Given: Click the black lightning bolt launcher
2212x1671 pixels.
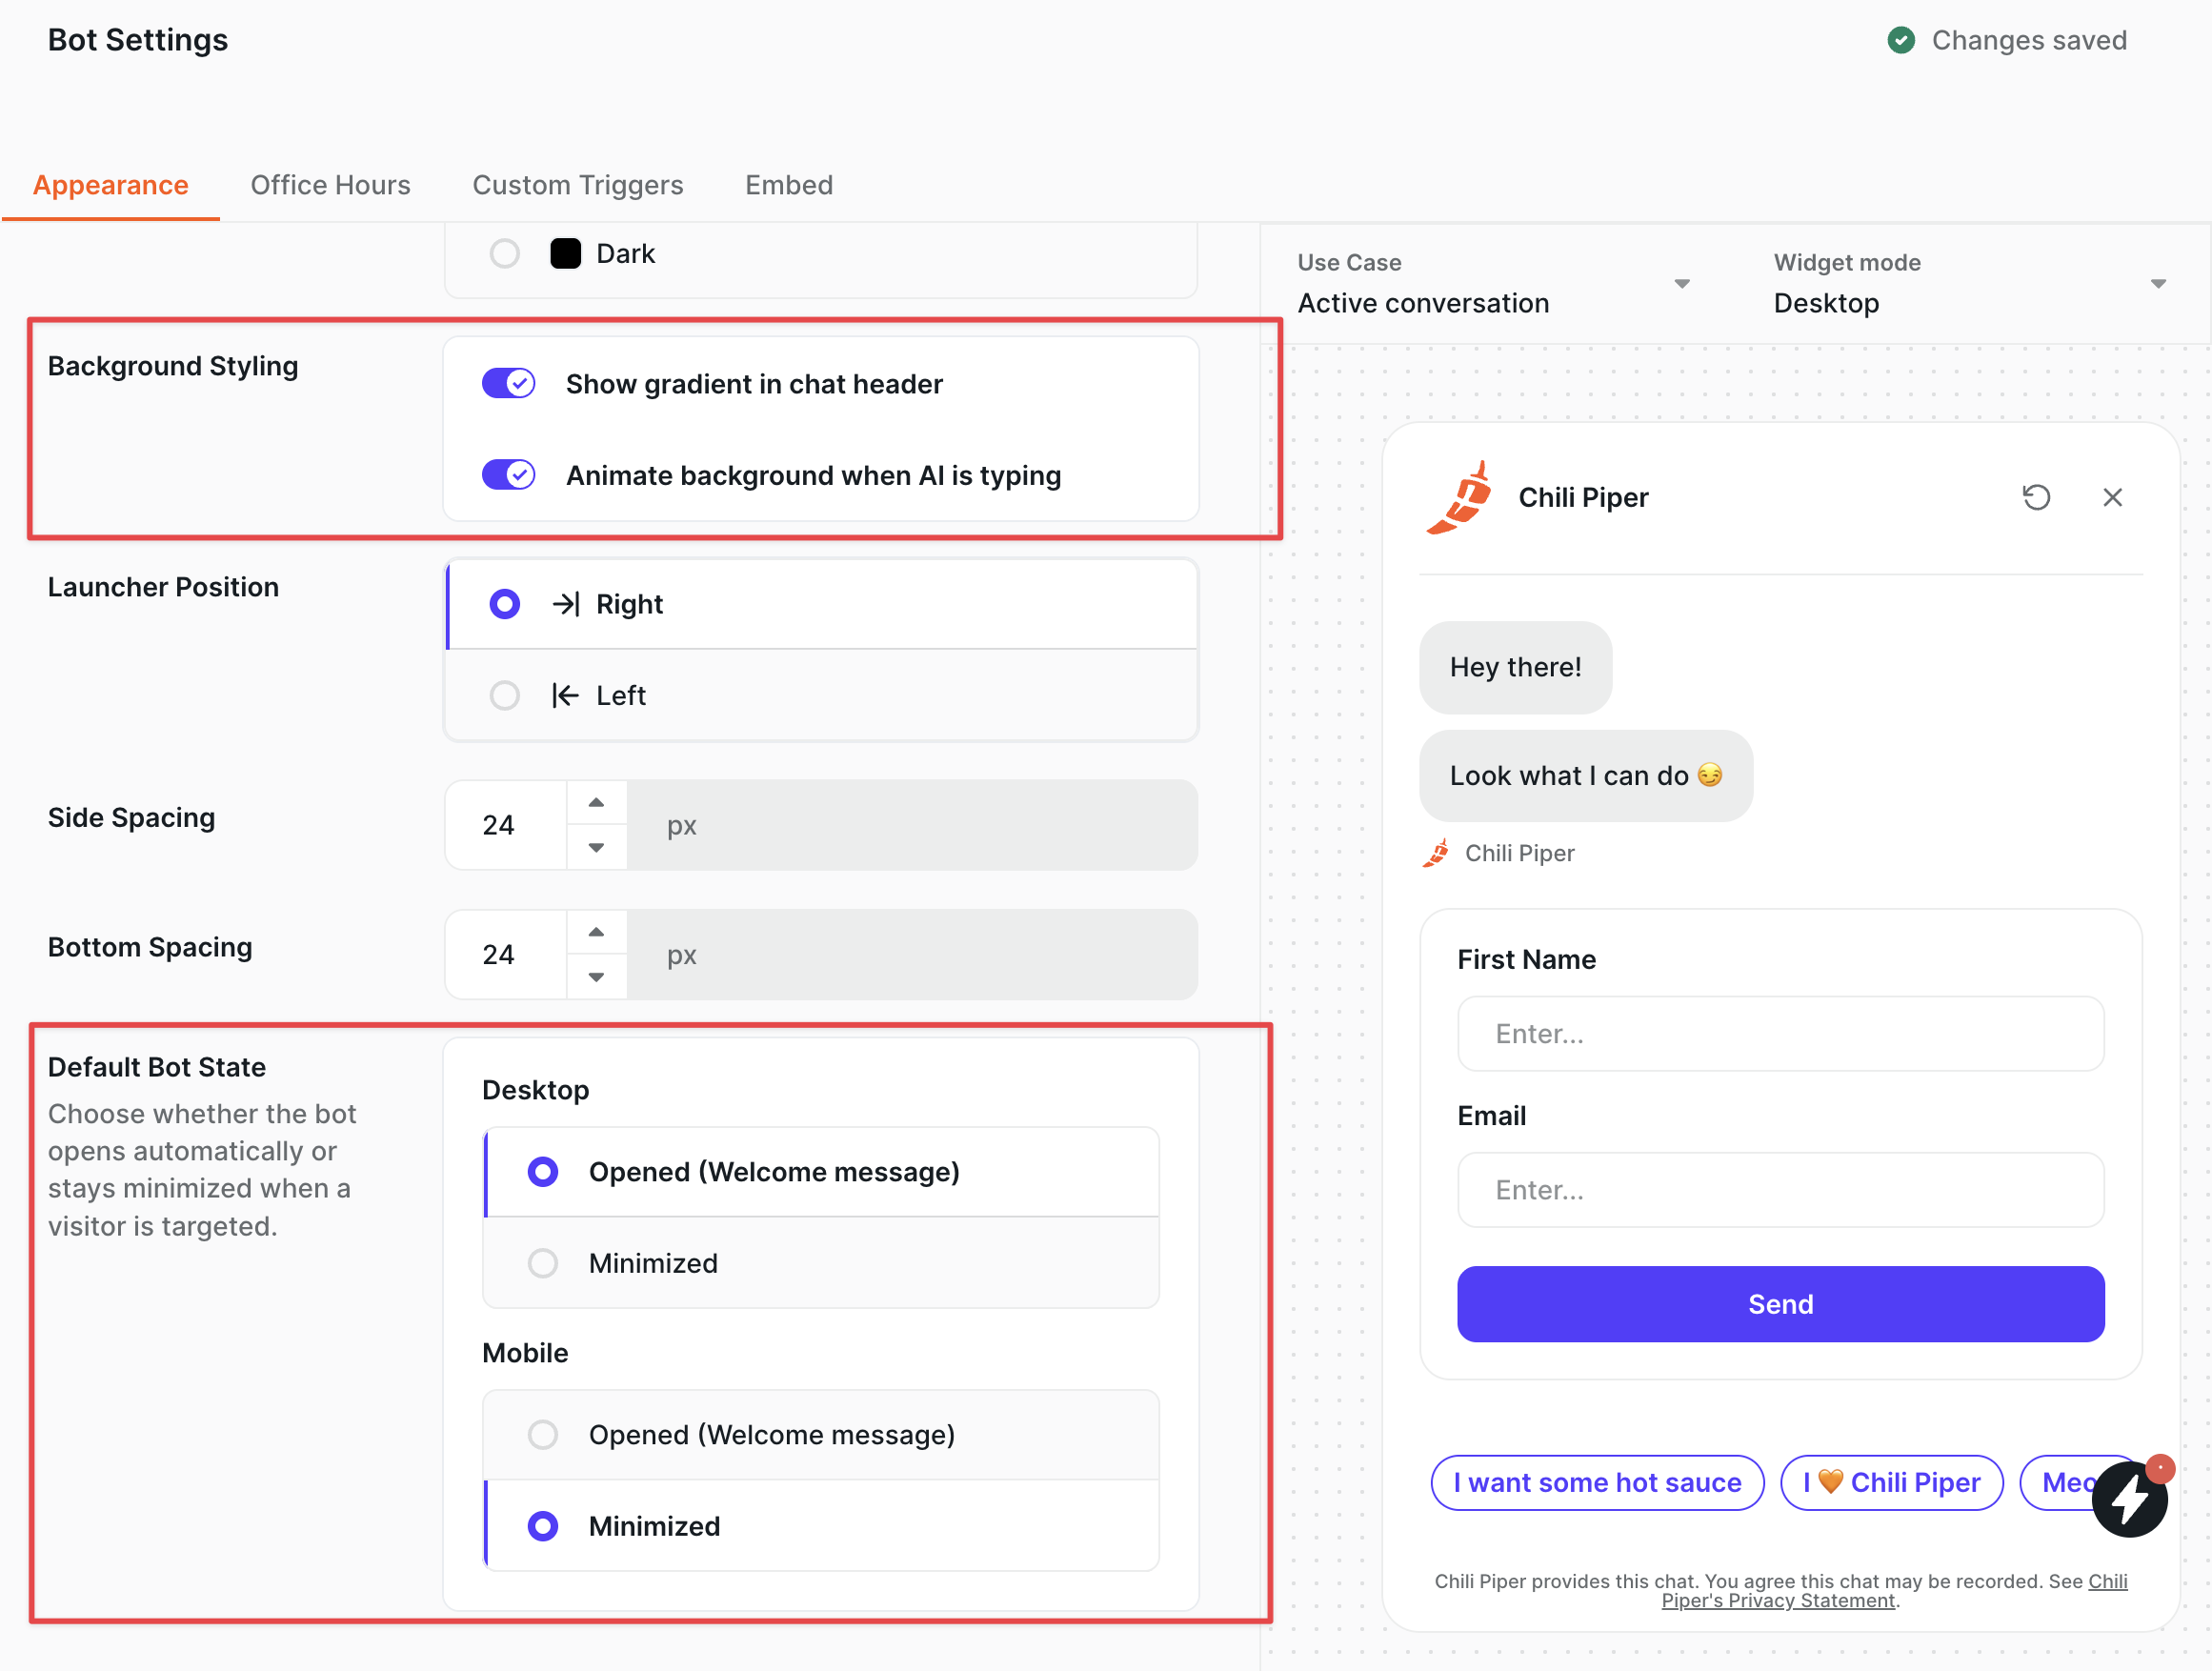Looking at the screenshot, I should pos(2130,1499).
